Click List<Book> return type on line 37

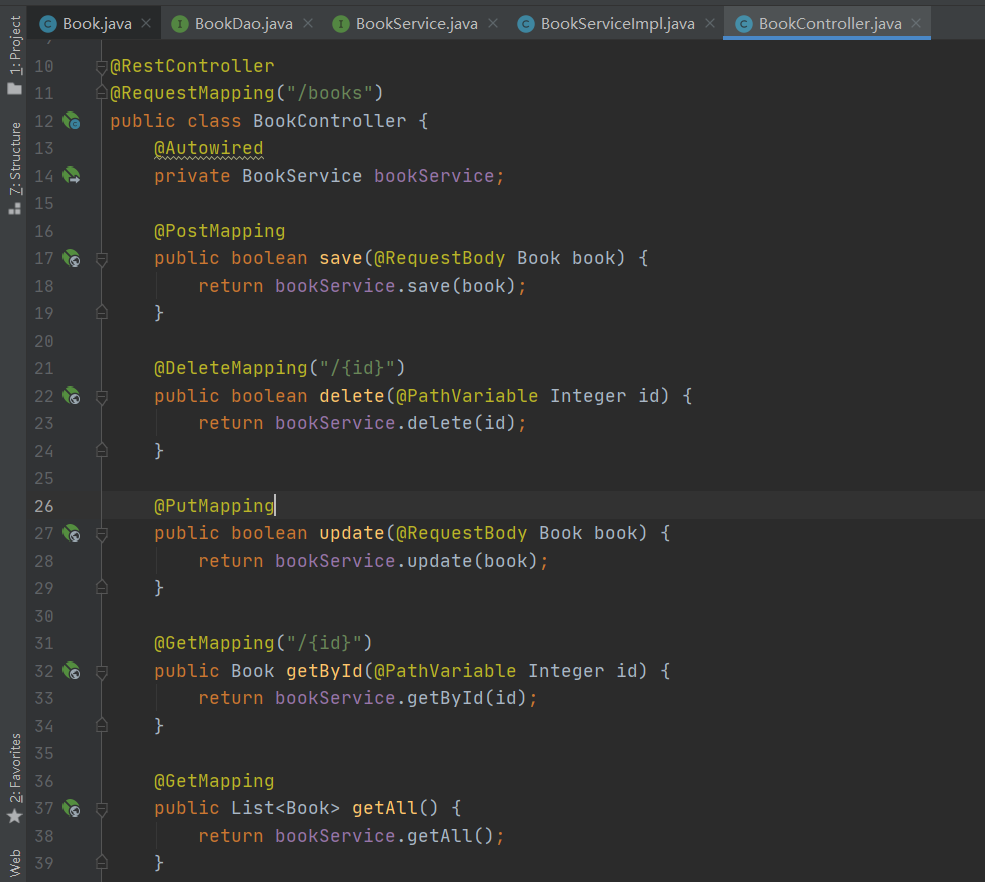point(285,808)
